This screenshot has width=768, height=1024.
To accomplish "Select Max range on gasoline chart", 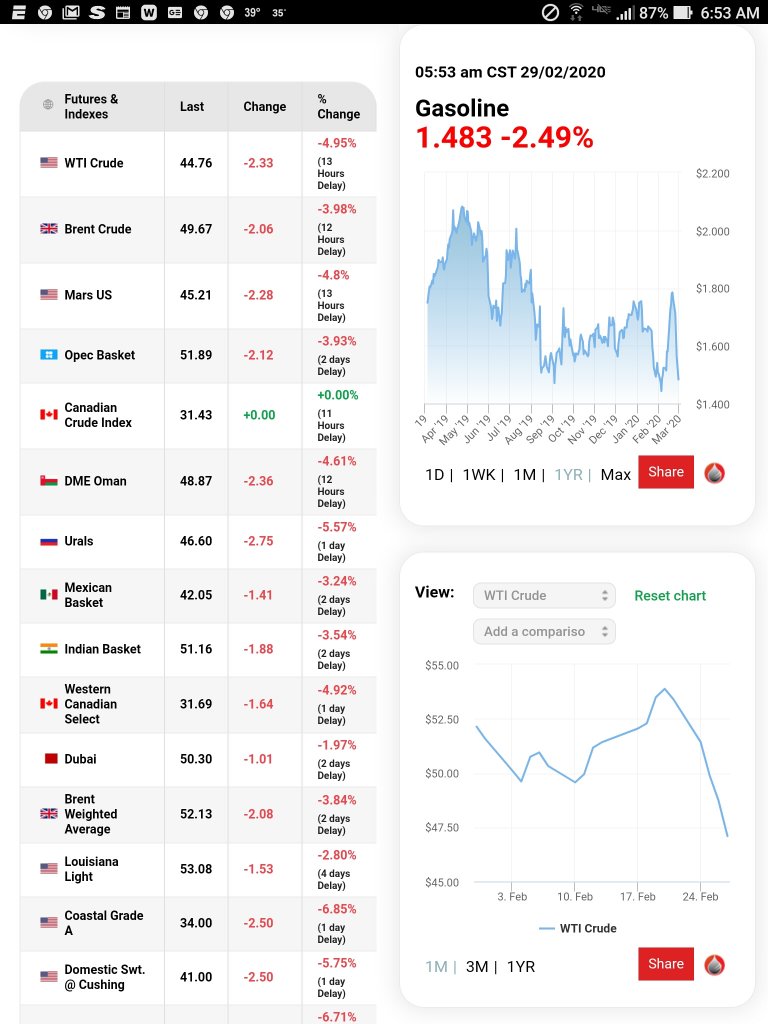I will (615, 475).
